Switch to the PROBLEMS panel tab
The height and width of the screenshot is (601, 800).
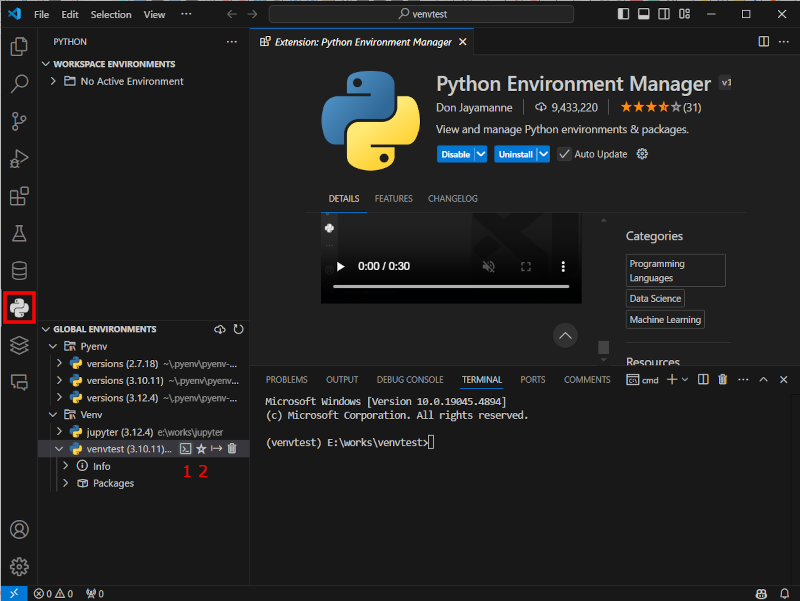pyautogui.click(x=287, y=380)
